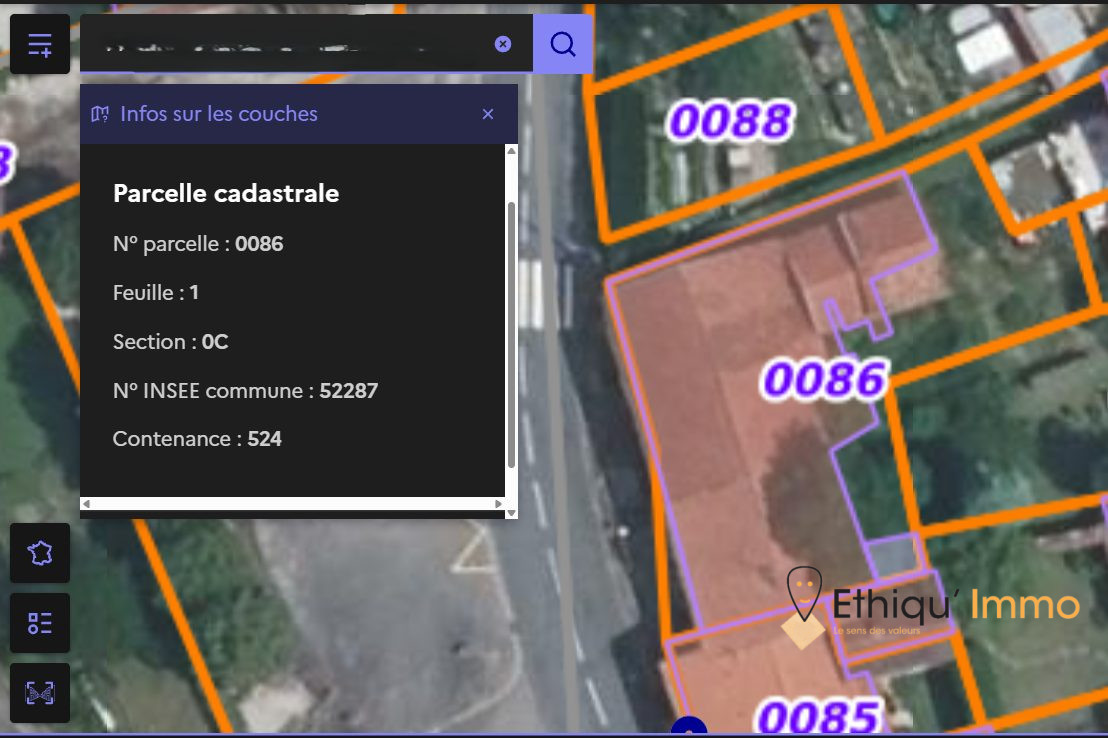
Task: Click the panel's scroll up arrow
Action: (x=512, y=150)
